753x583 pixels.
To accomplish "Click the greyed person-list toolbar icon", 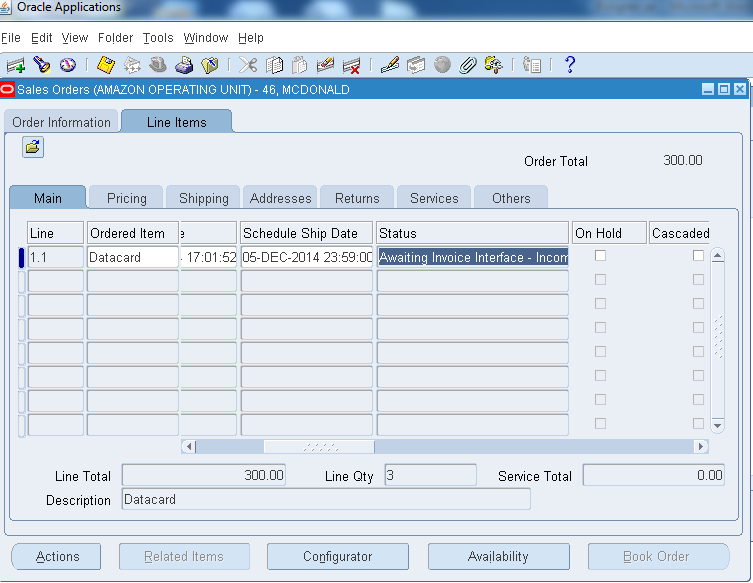I will point(532,65).
